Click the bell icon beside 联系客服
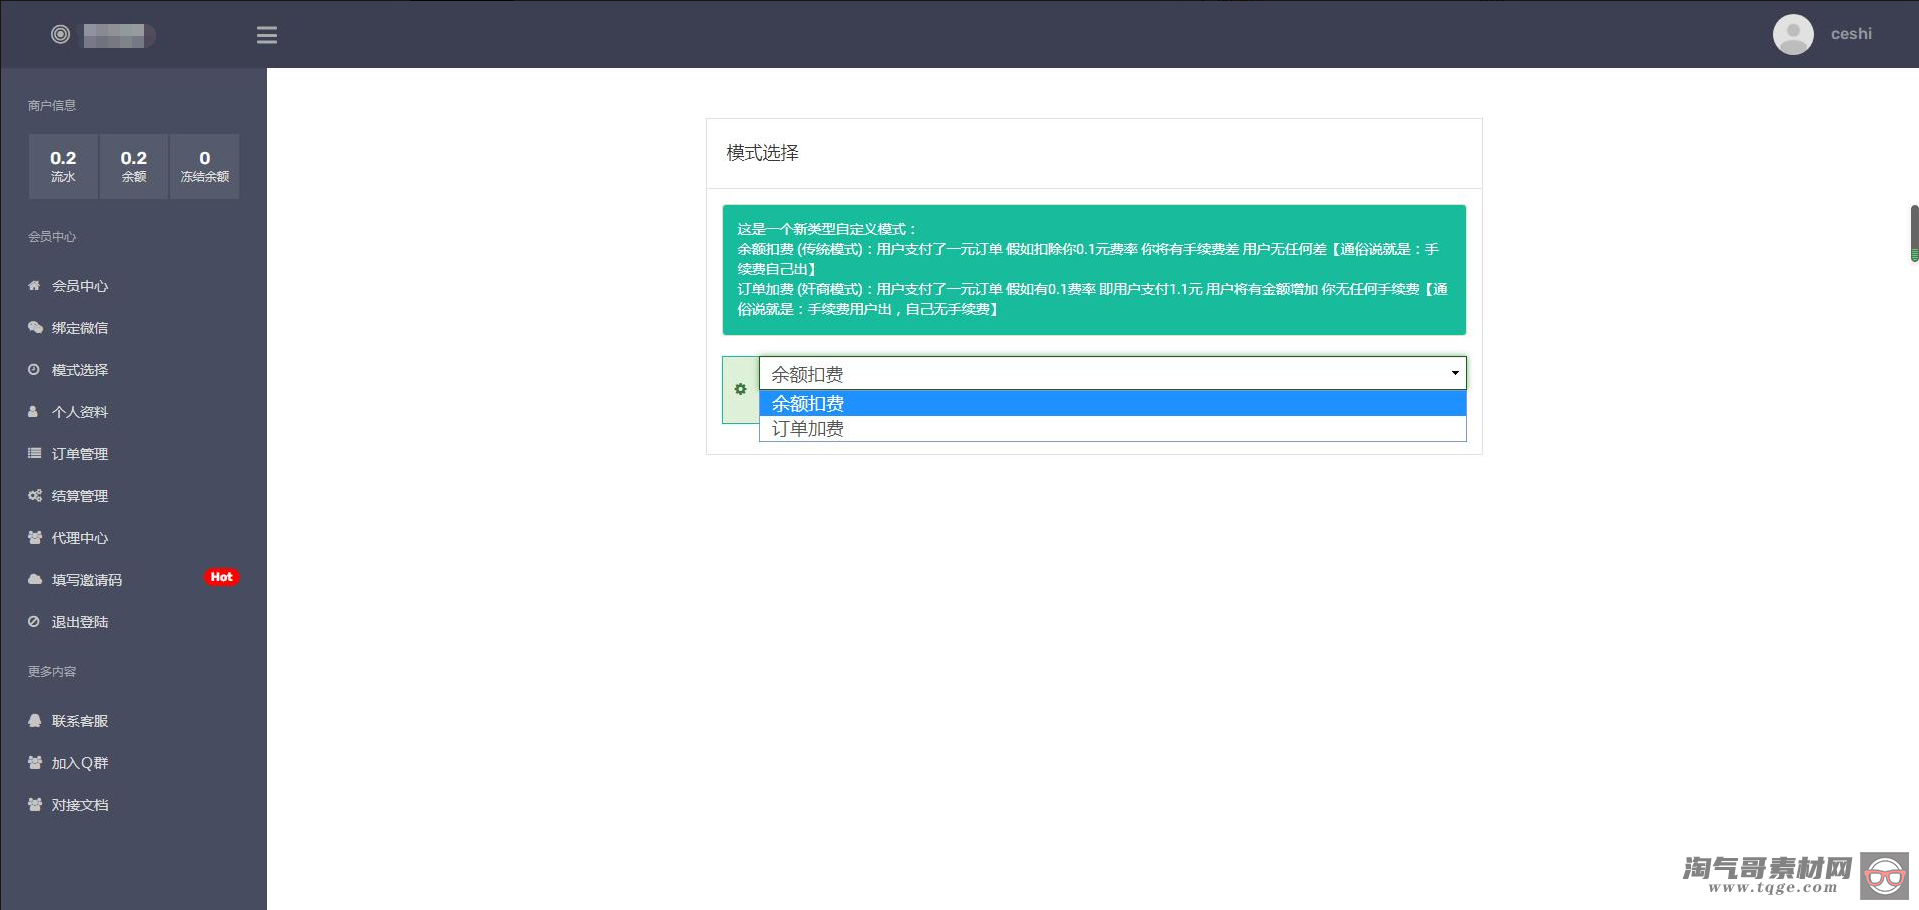1919x910 pixels. point(34,721)
